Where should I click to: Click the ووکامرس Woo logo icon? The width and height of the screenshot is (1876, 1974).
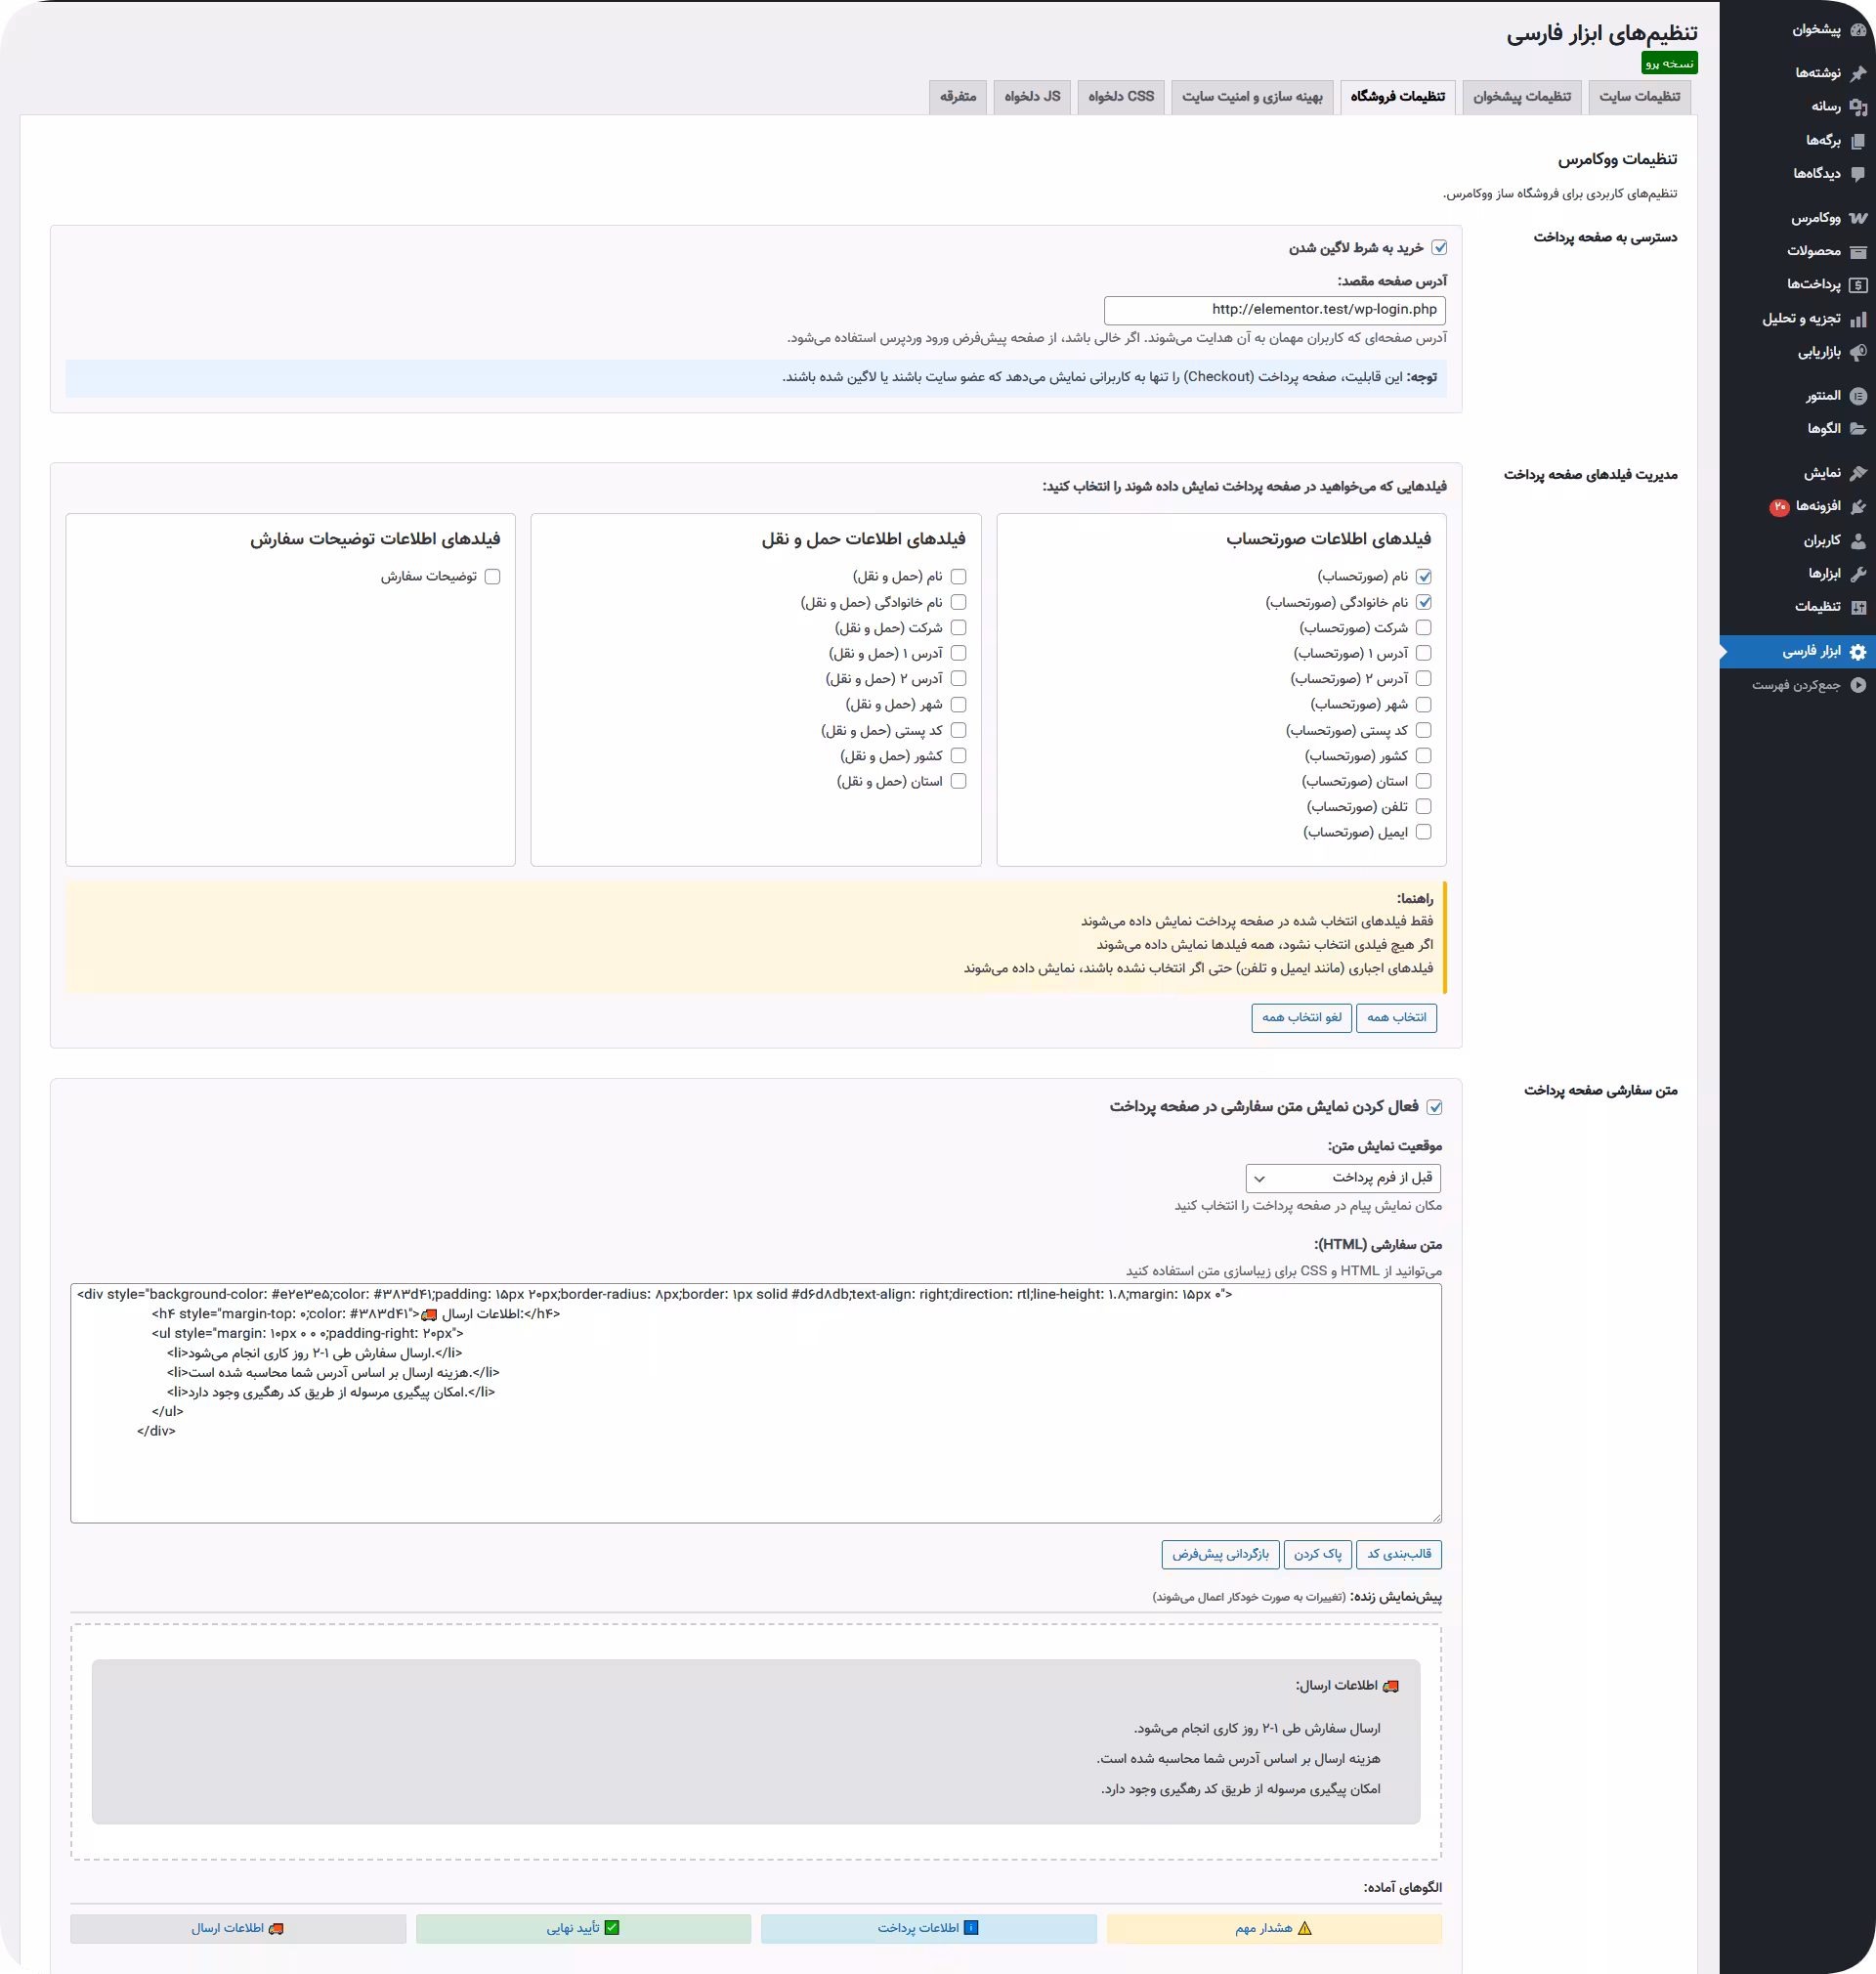point(1858,218)
